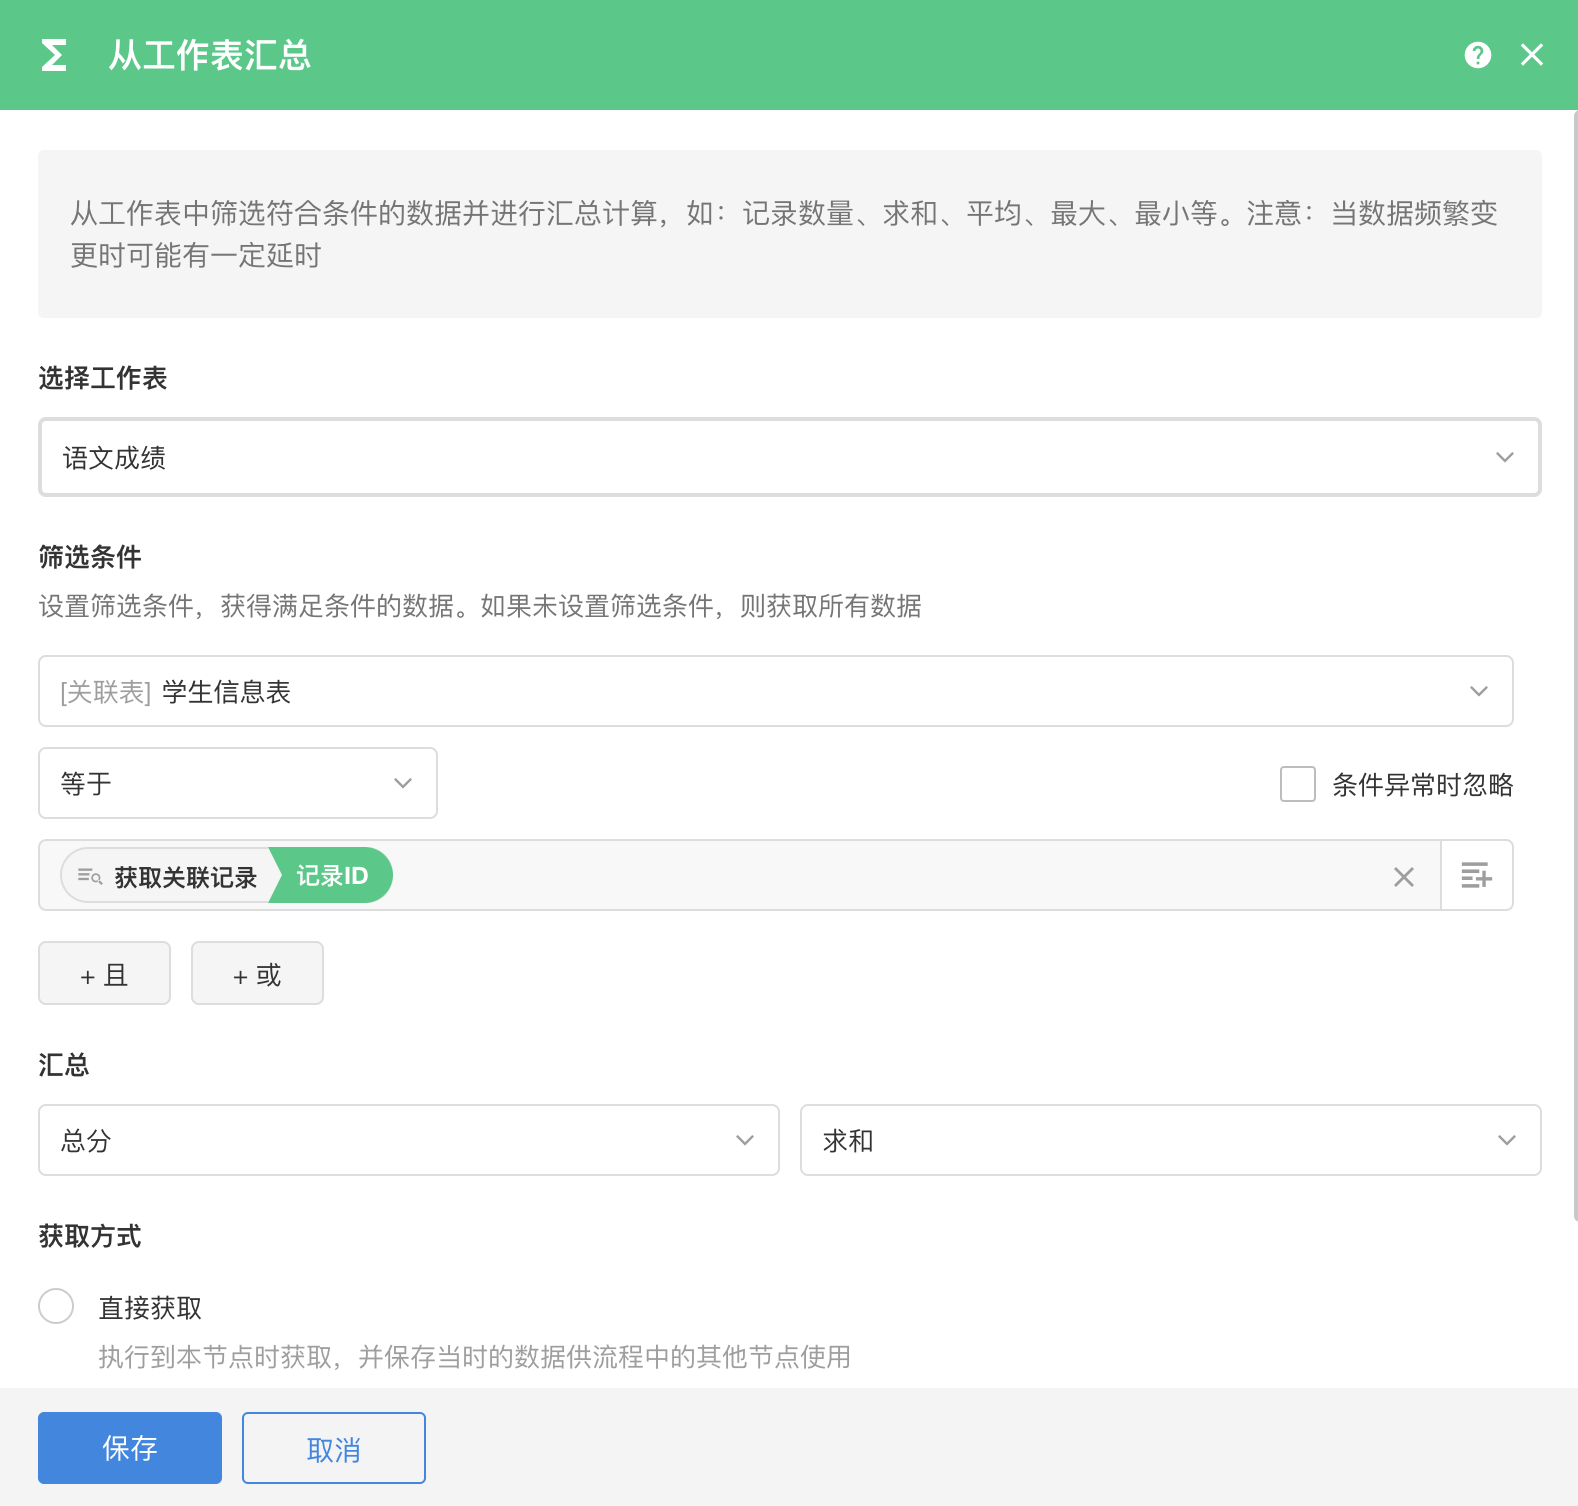Add an AND condition with + 且
This screenshot has height=1506, width=1578.
104,974
